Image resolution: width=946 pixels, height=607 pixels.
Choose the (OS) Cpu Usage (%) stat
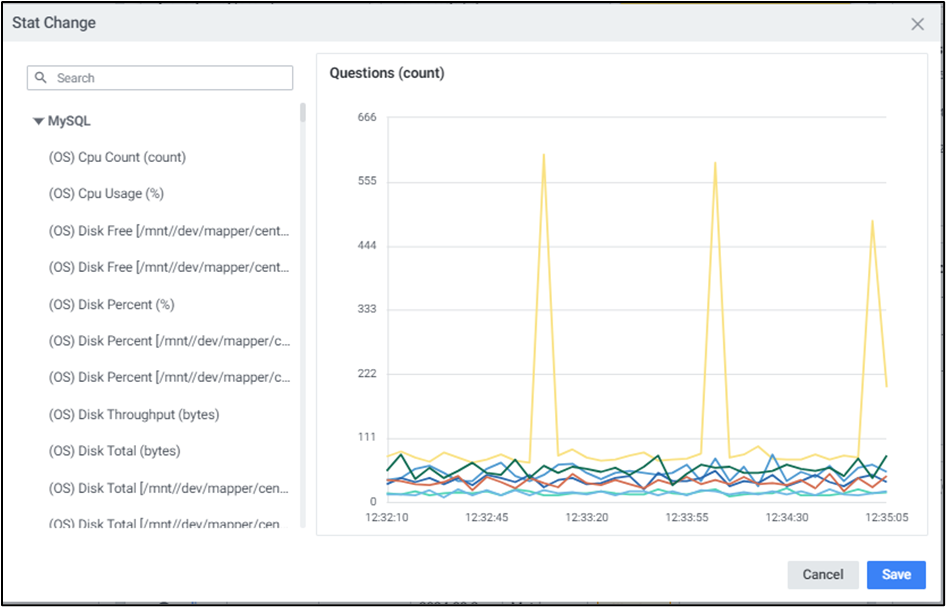(106, 194)
